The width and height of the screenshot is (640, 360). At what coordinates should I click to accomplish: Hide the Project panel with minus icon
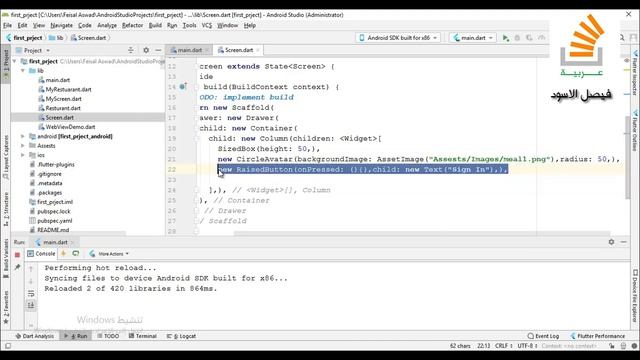[x=158, y=50]
